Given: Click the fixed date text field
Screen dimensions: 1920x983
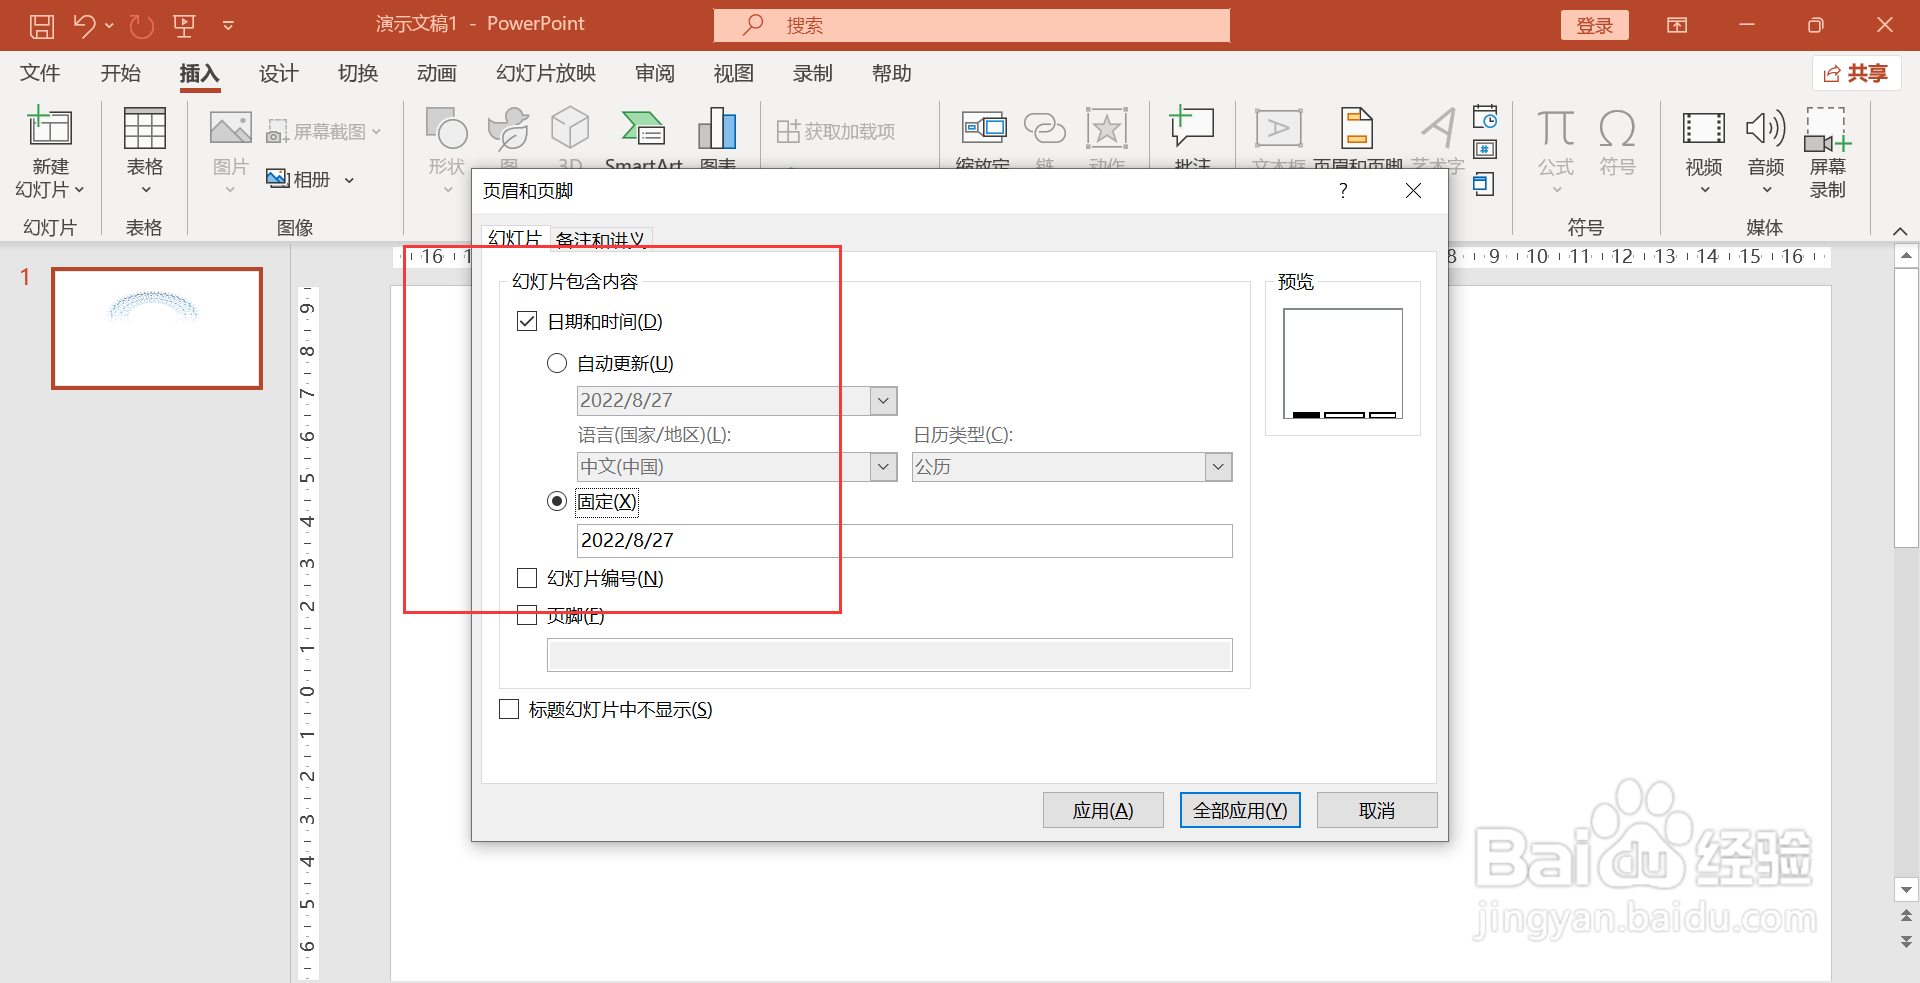Looking at the screenshot, I should tap(904, 540).
